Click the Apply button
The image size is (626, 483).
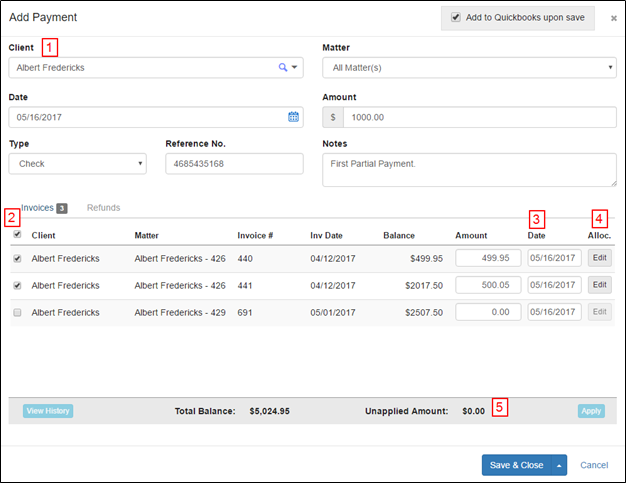click(x=591, y=411)
